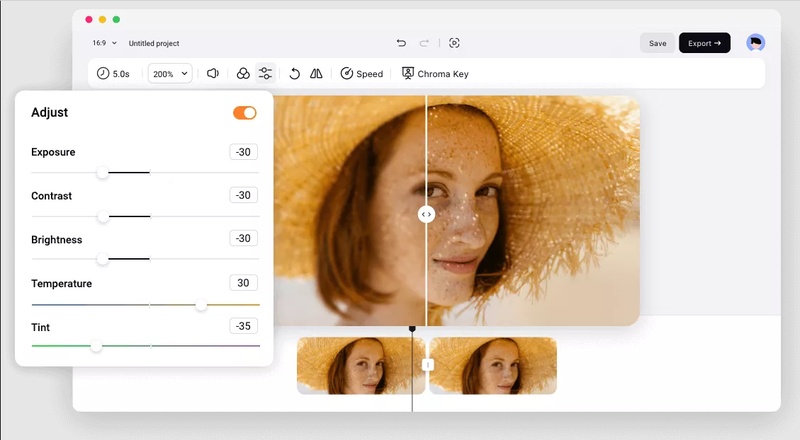Select the adjust sliders icon
800x440 pixels.
[265, 73]
